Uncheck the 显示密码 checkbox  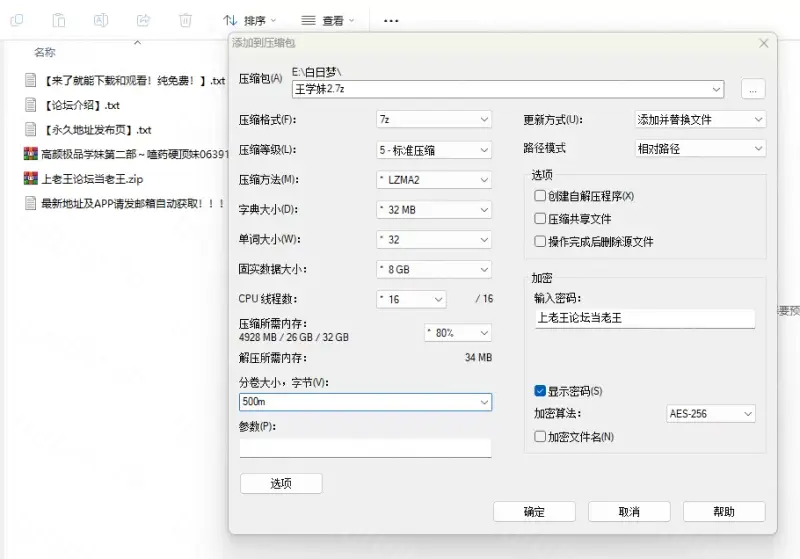pos(541,391)
